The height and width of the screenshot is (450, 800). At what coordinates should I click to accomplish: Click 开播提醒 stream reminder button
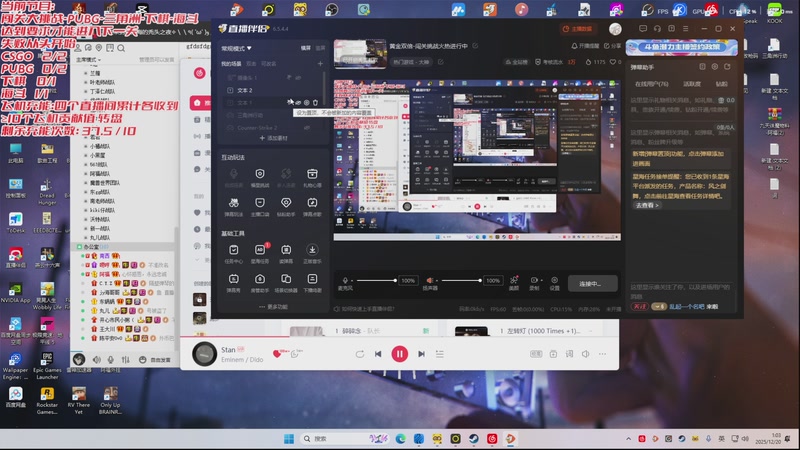(x=585, y=46)
